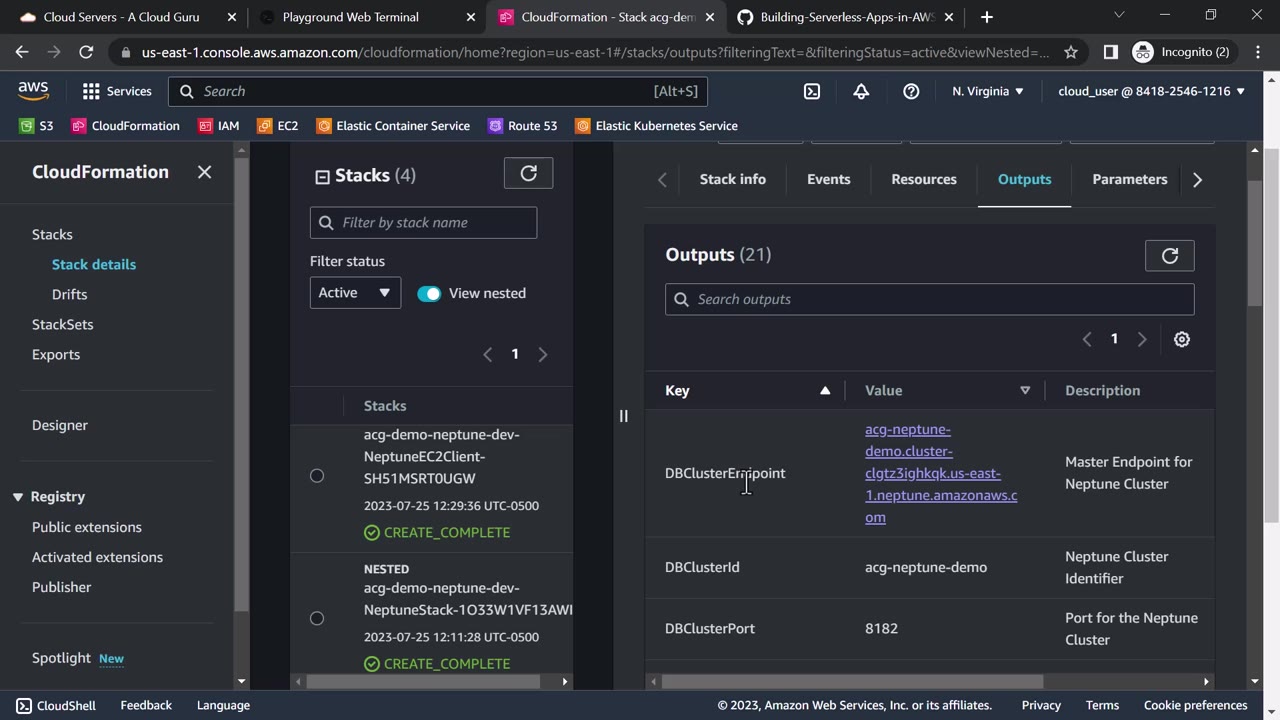
Task: Collapse the Registry section in sidebar
Action: 18,497
